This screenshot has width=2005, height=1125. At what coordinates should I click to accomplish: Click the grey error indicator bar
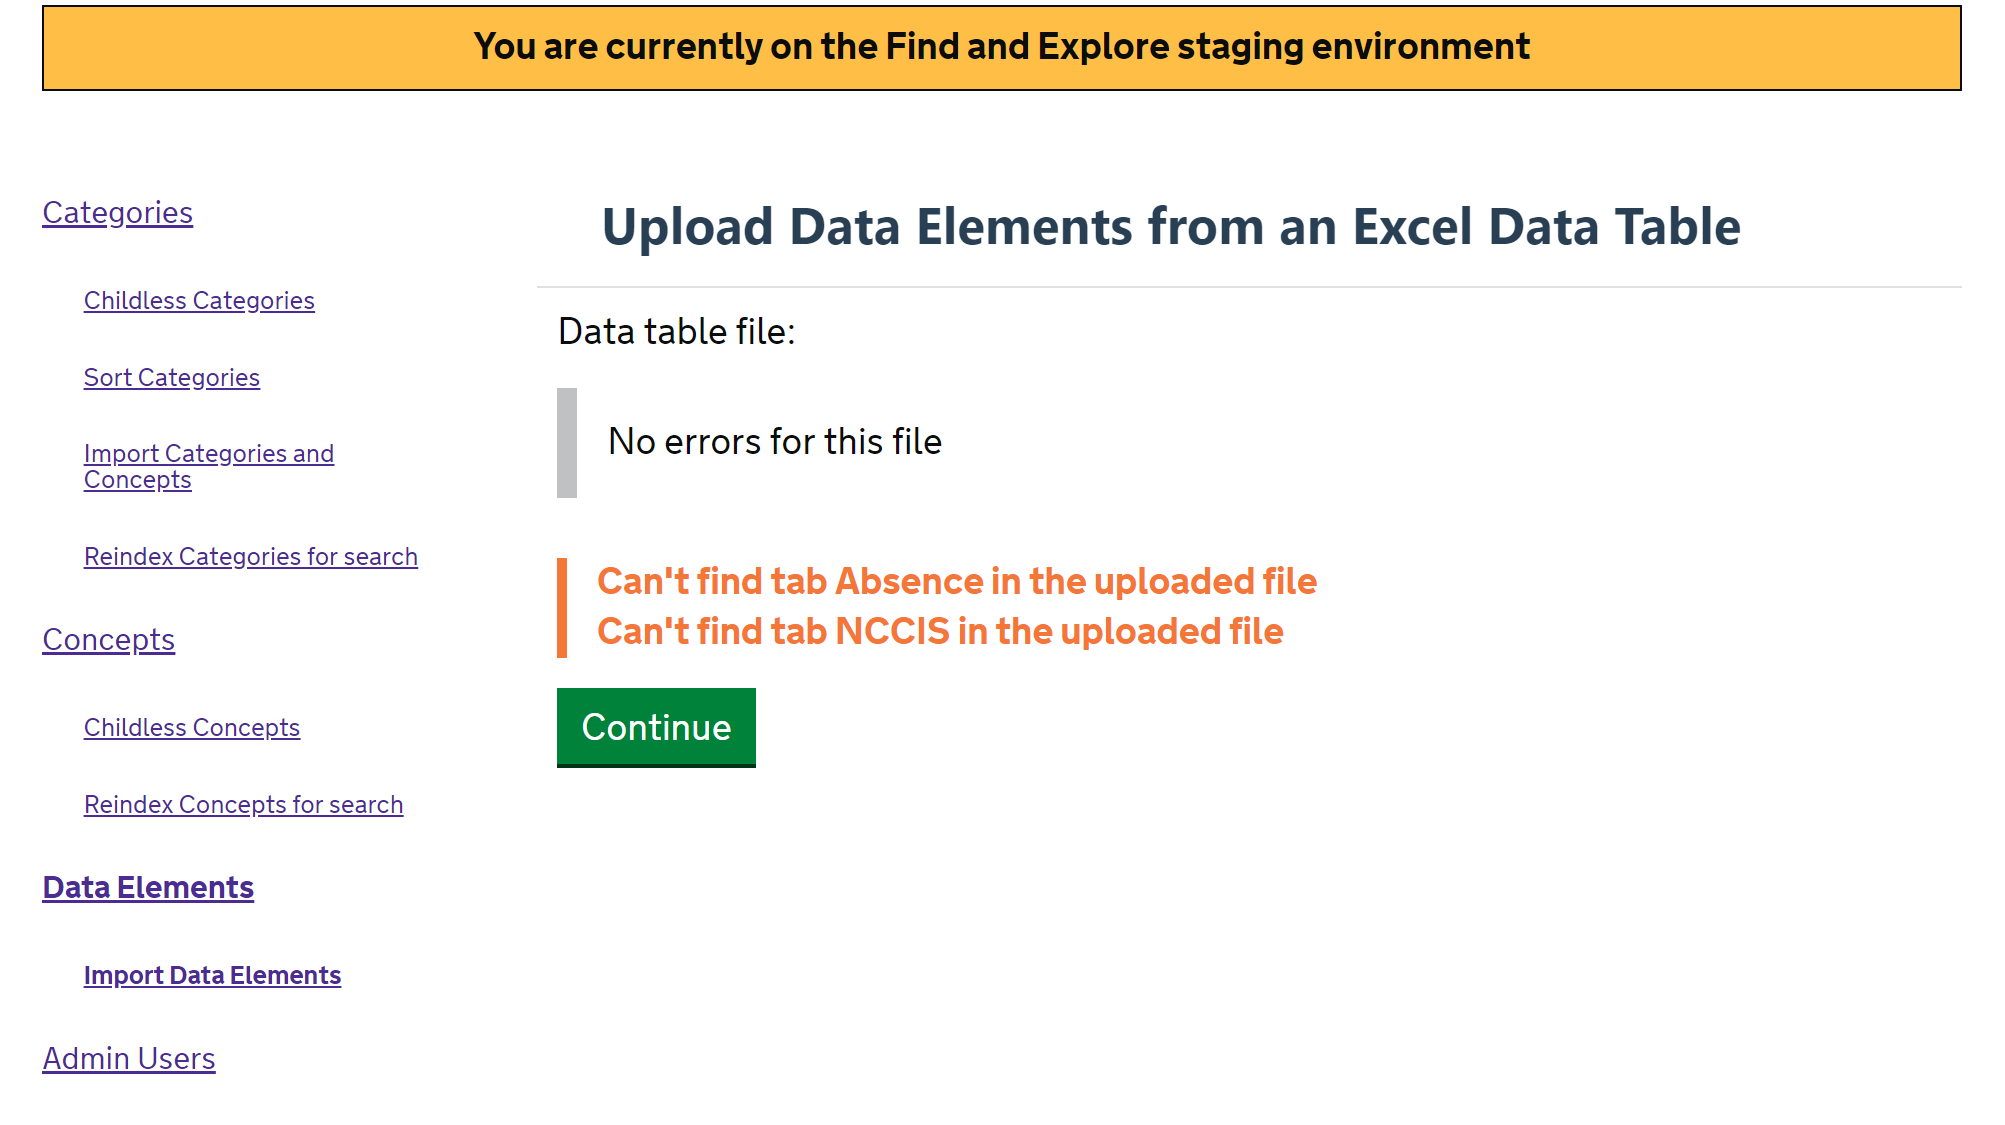click(567, 441)
